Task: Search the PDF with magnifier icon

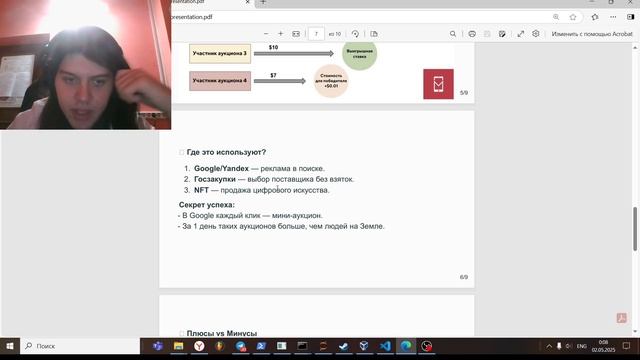Action: [x=453, y=34]
